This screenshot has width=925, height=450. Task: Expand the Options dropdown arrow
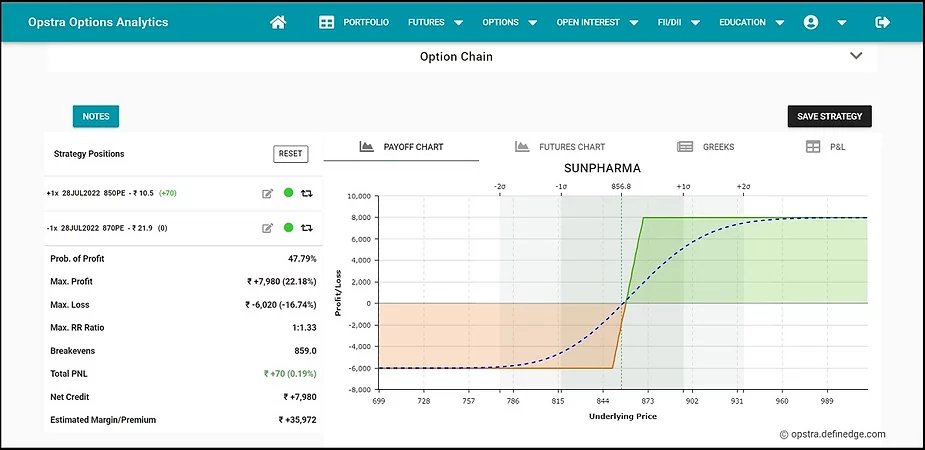pos(533,23)
